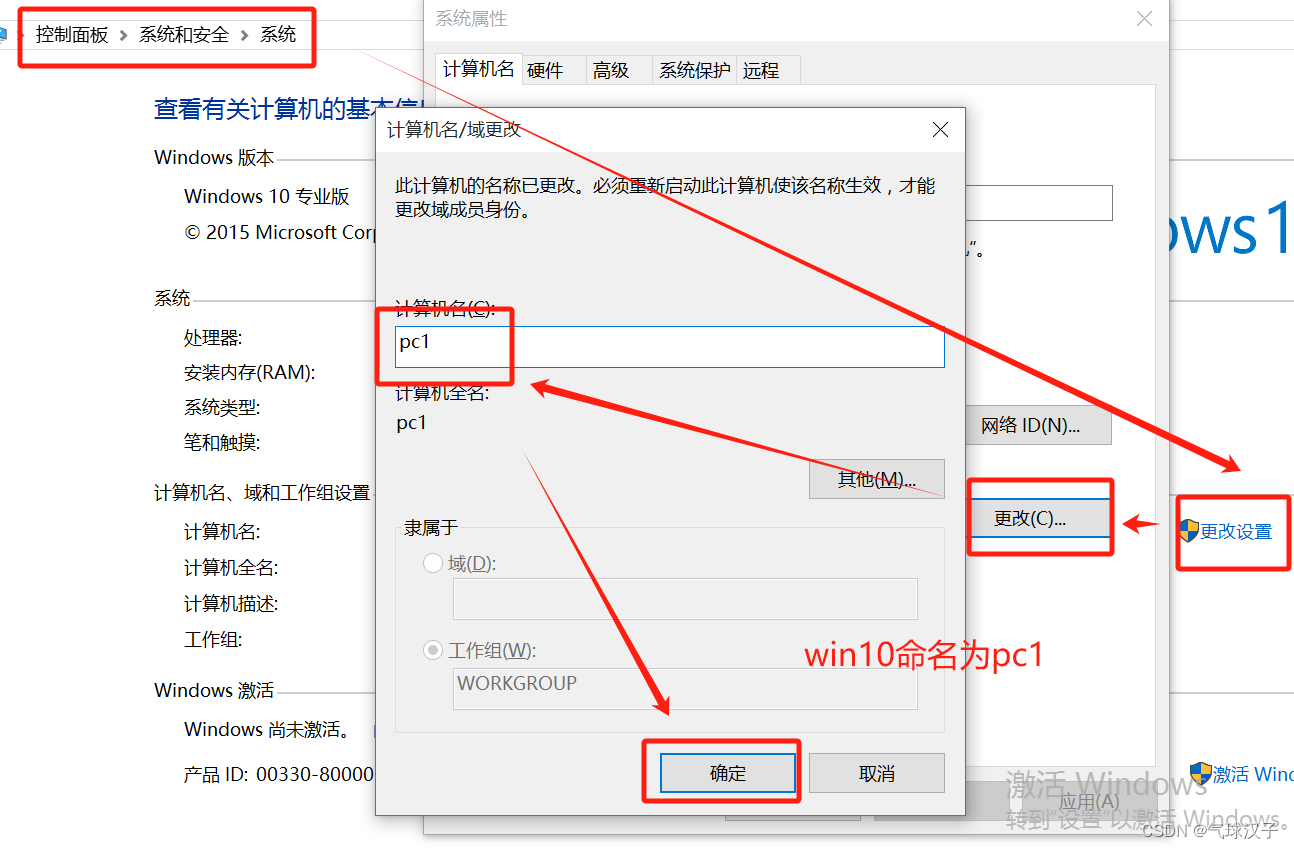1294x849 pixels.
Task: Open the 更改设置 link
Action: 1236,532
